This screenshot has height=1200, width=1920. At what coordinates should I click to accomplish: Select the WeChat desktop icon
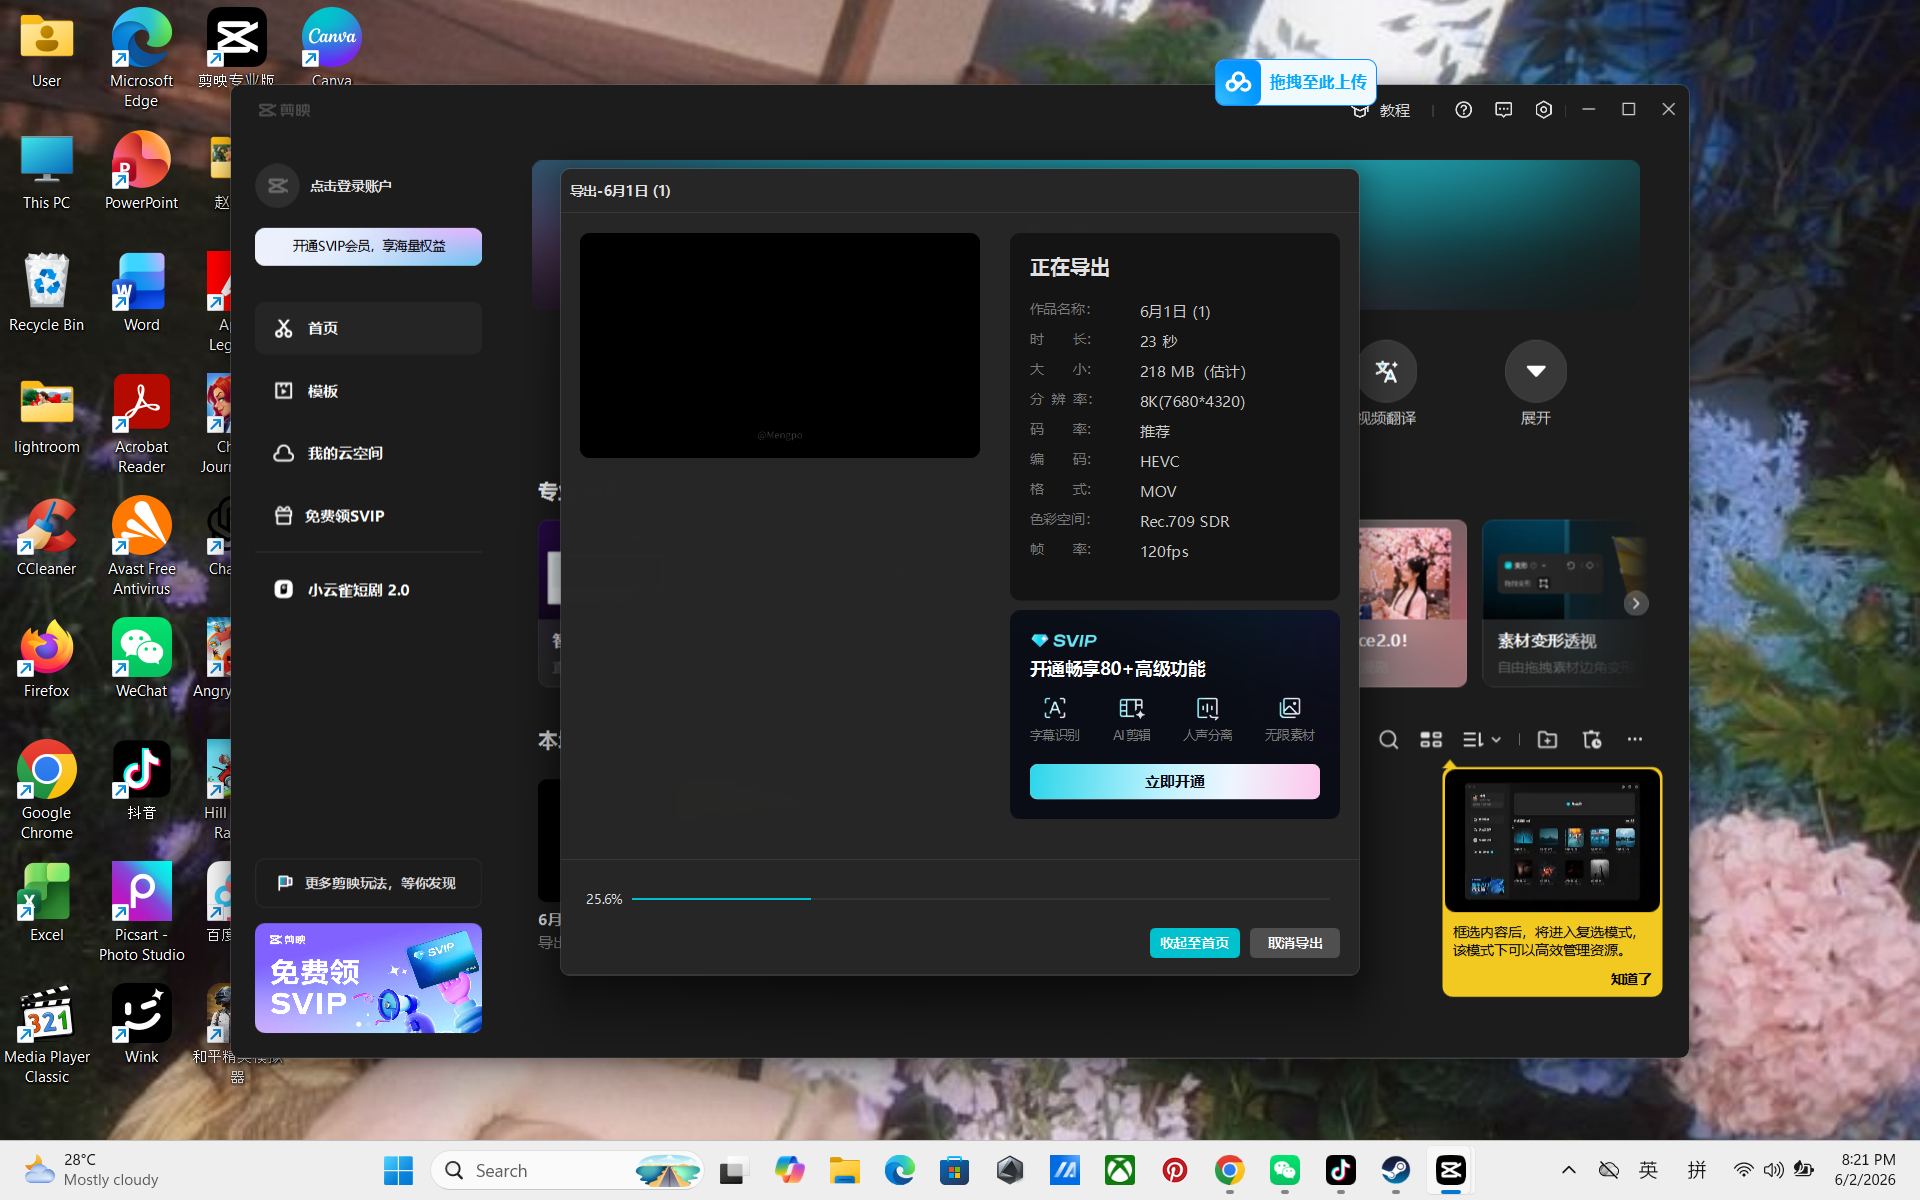pyautogui.click(x=141, y=658)
